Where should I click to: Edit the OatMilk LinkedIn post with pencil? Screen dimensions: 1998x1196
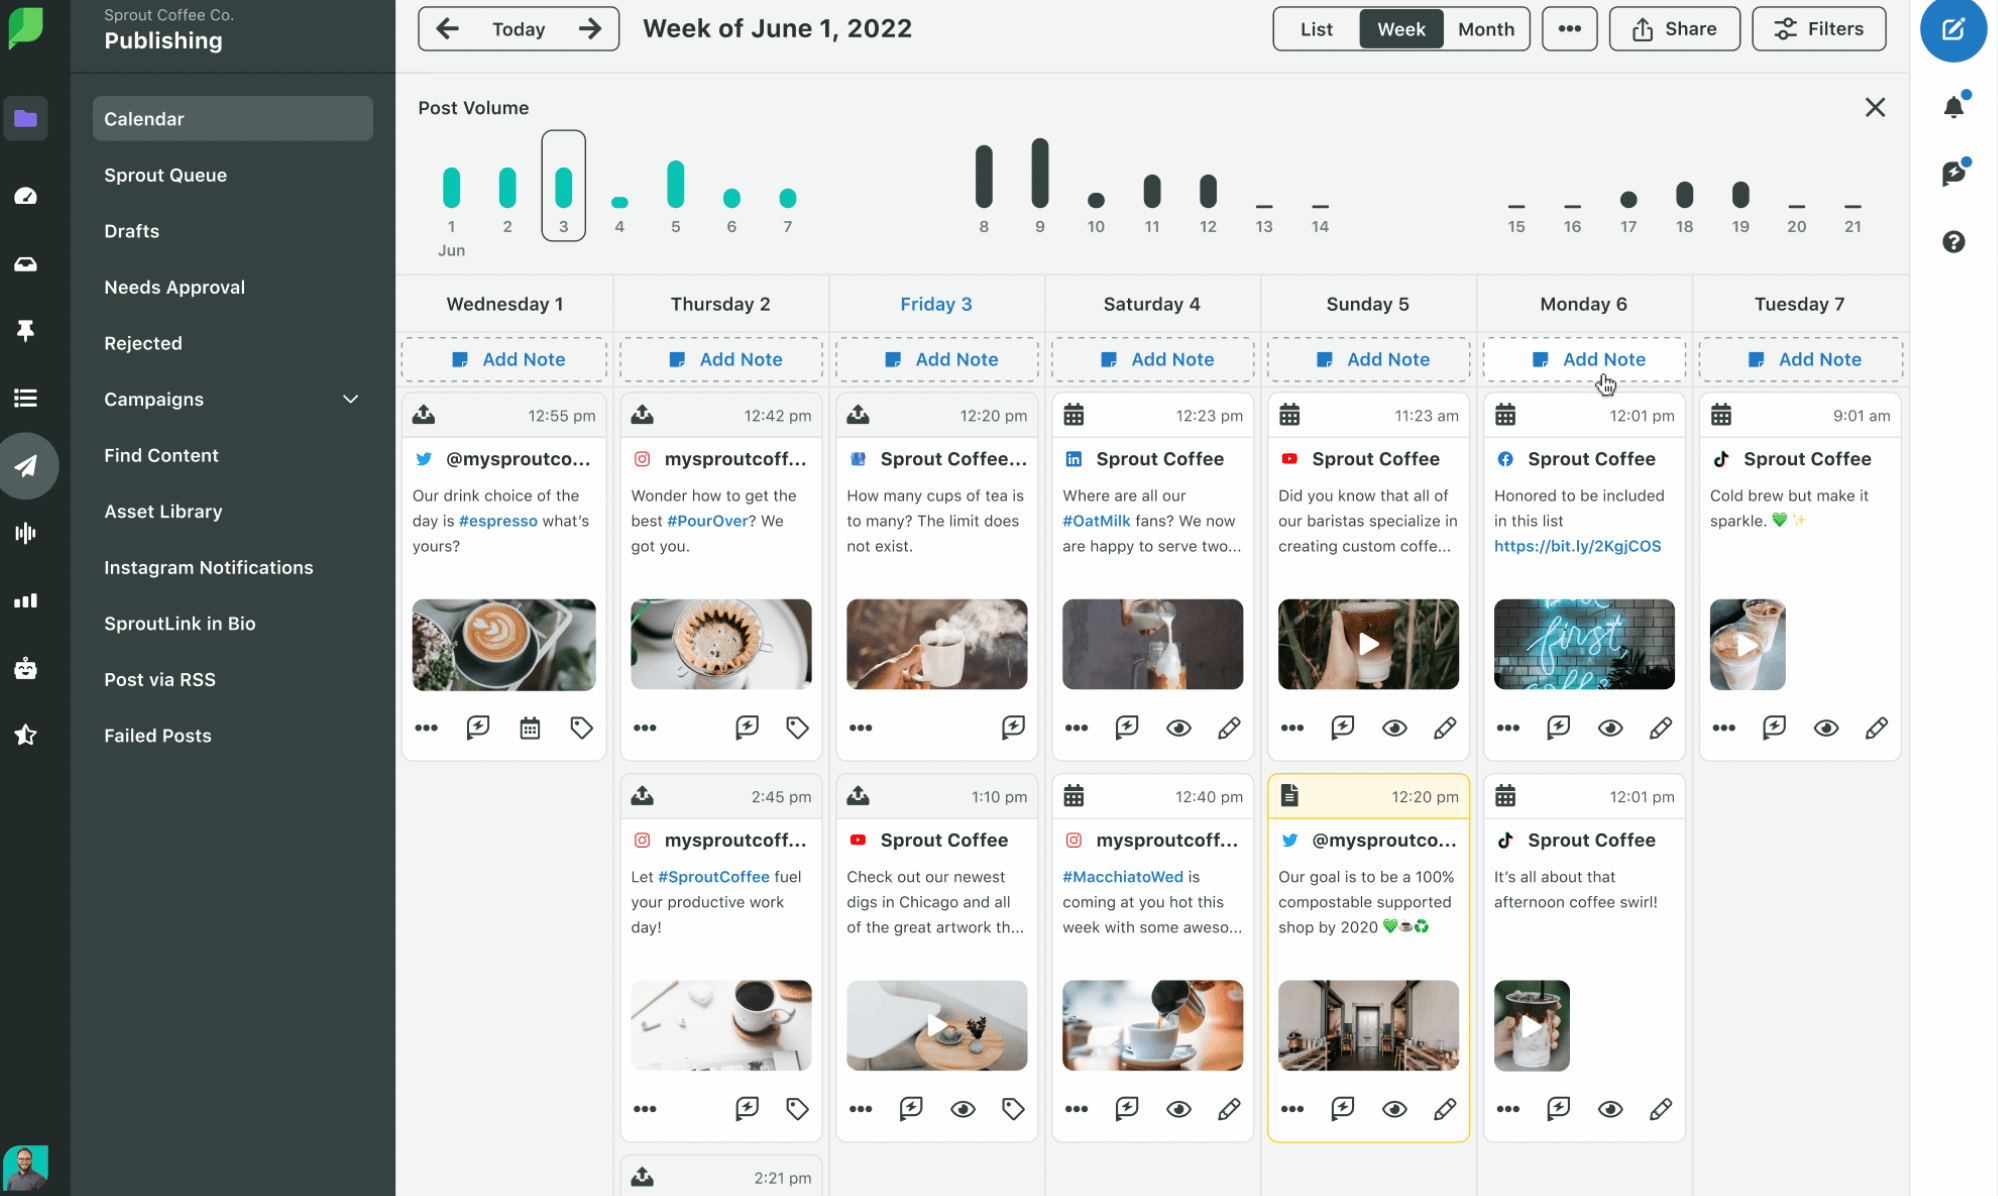point(1229,728)
